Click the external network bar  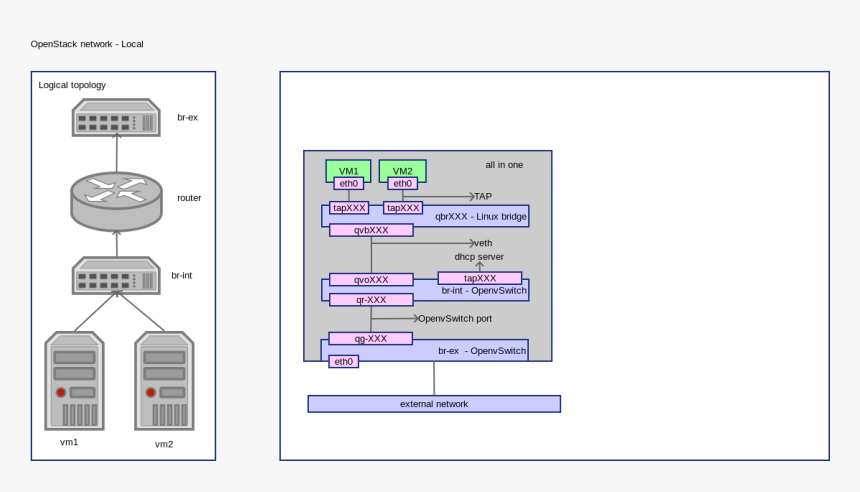pos(434,404)
